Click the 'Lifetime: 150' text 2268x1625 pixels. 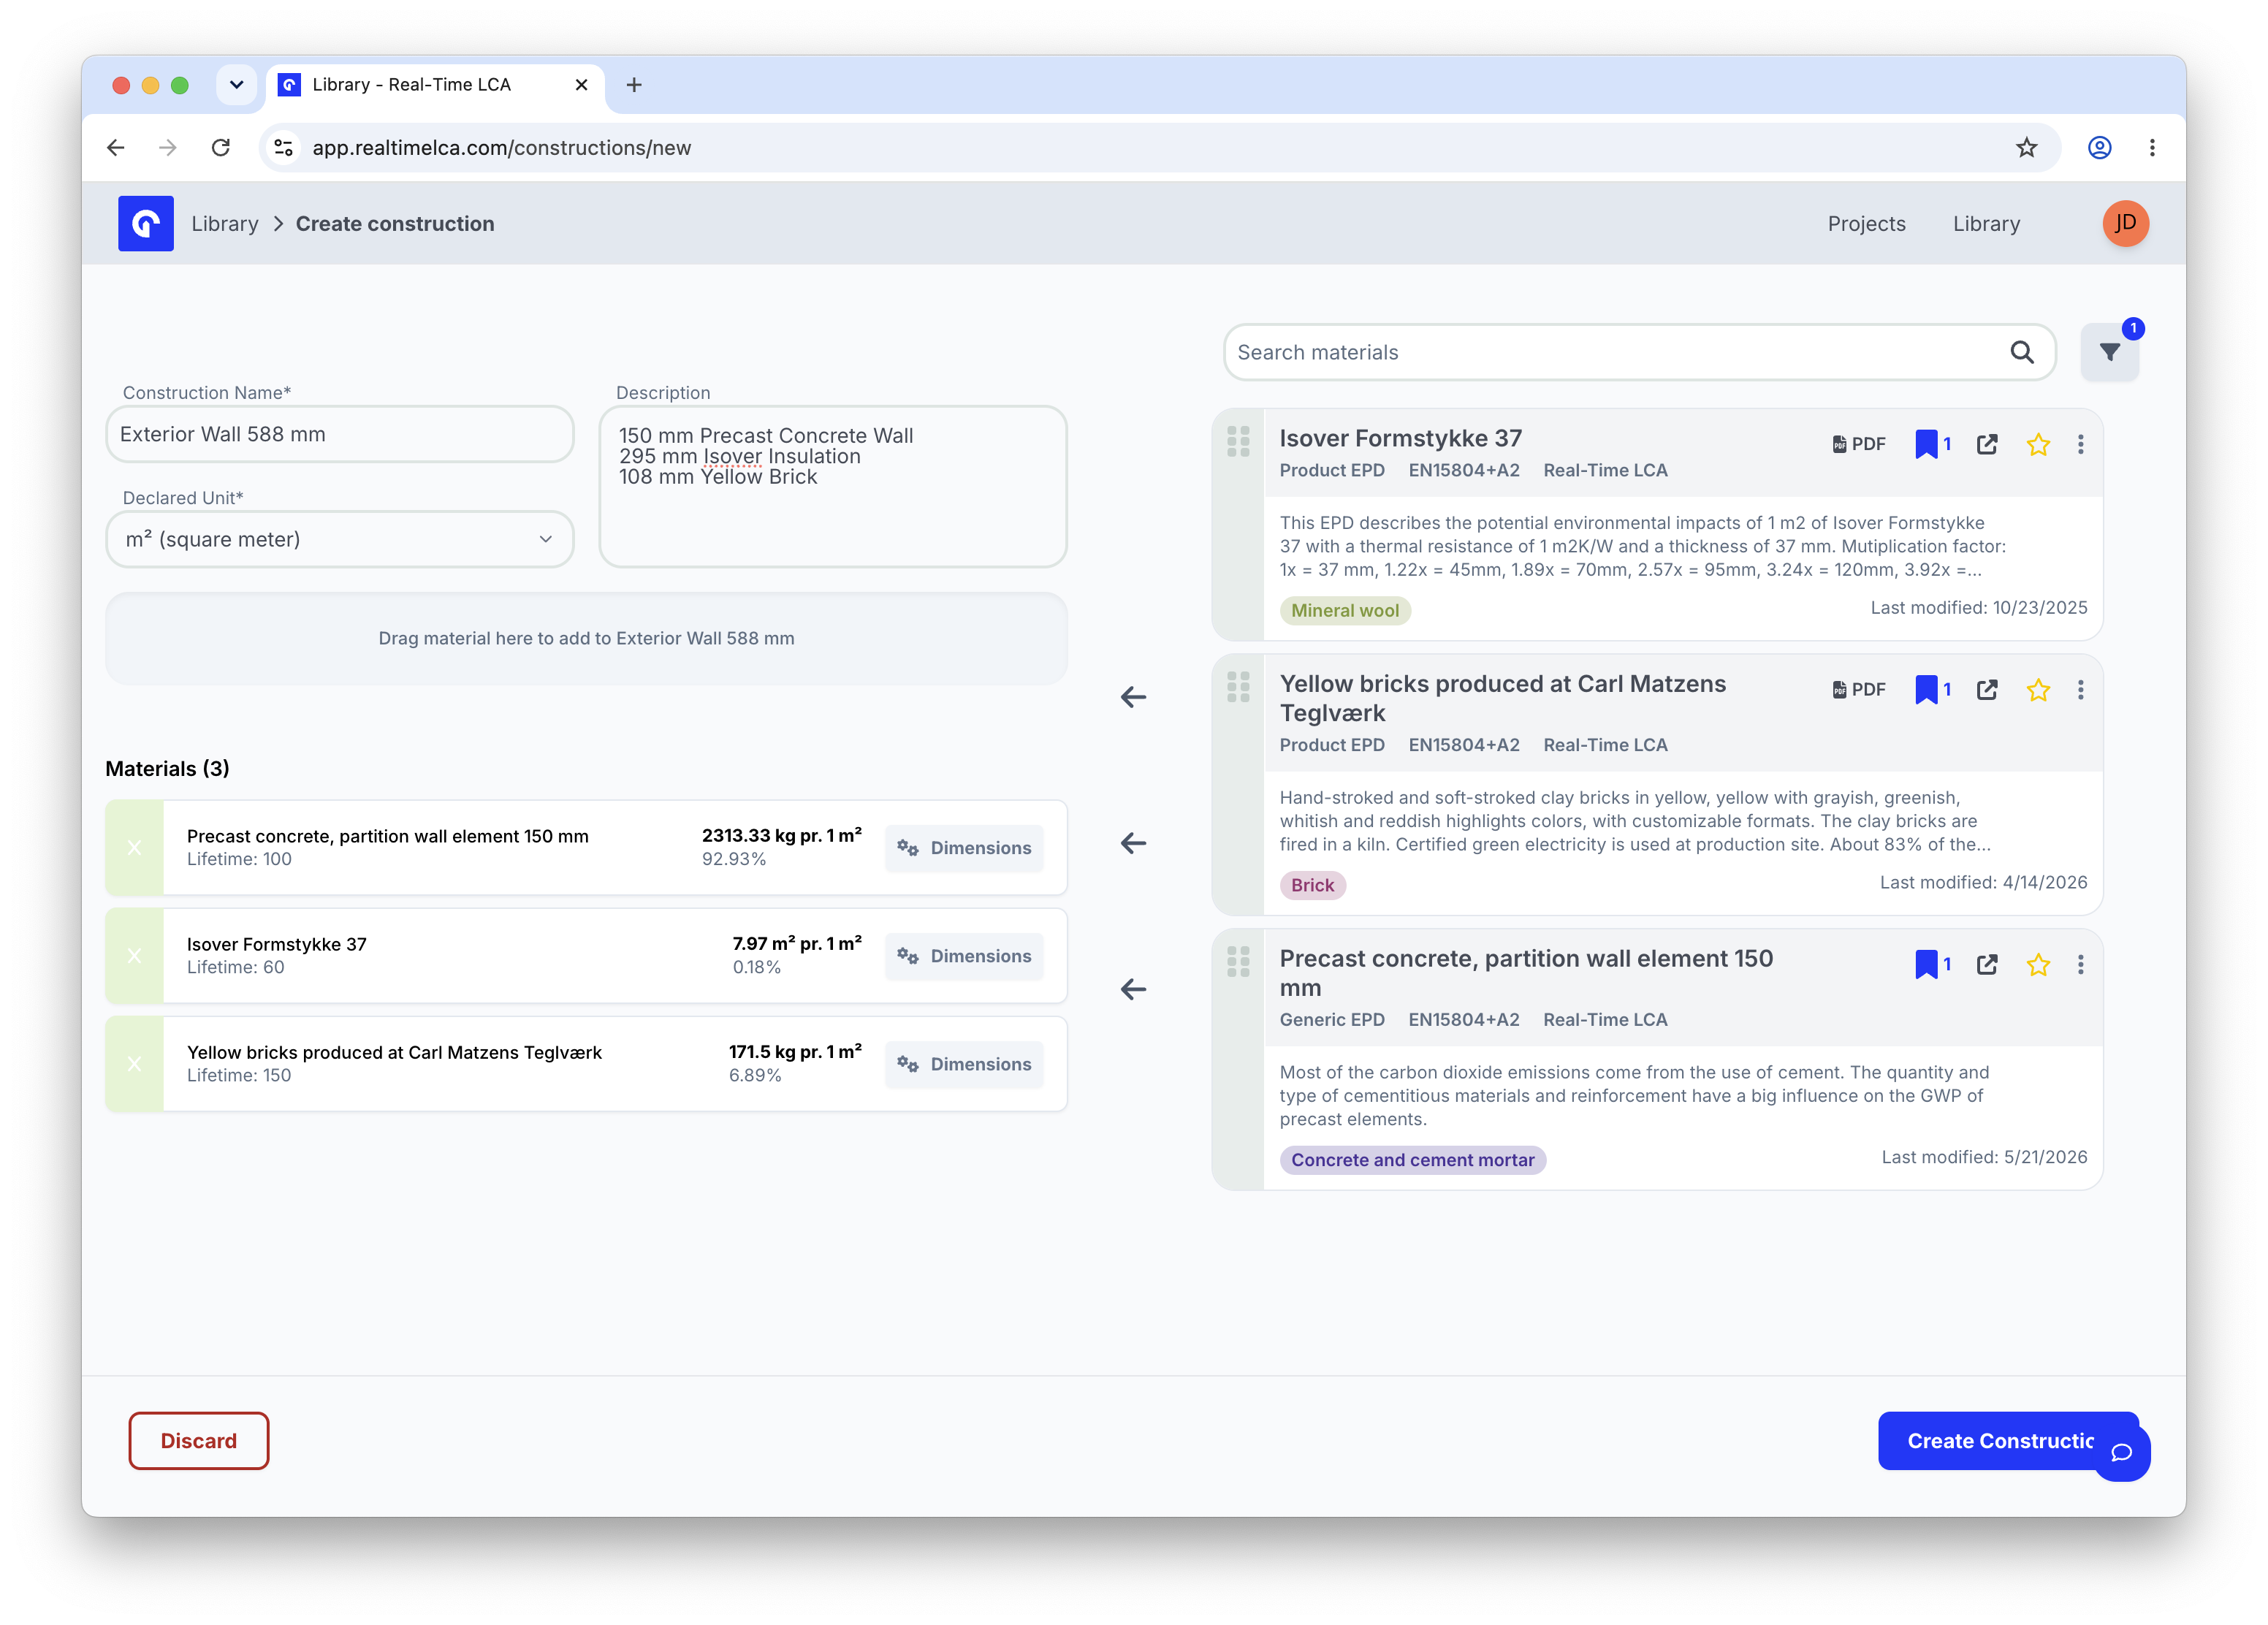tap(239, 1075)
